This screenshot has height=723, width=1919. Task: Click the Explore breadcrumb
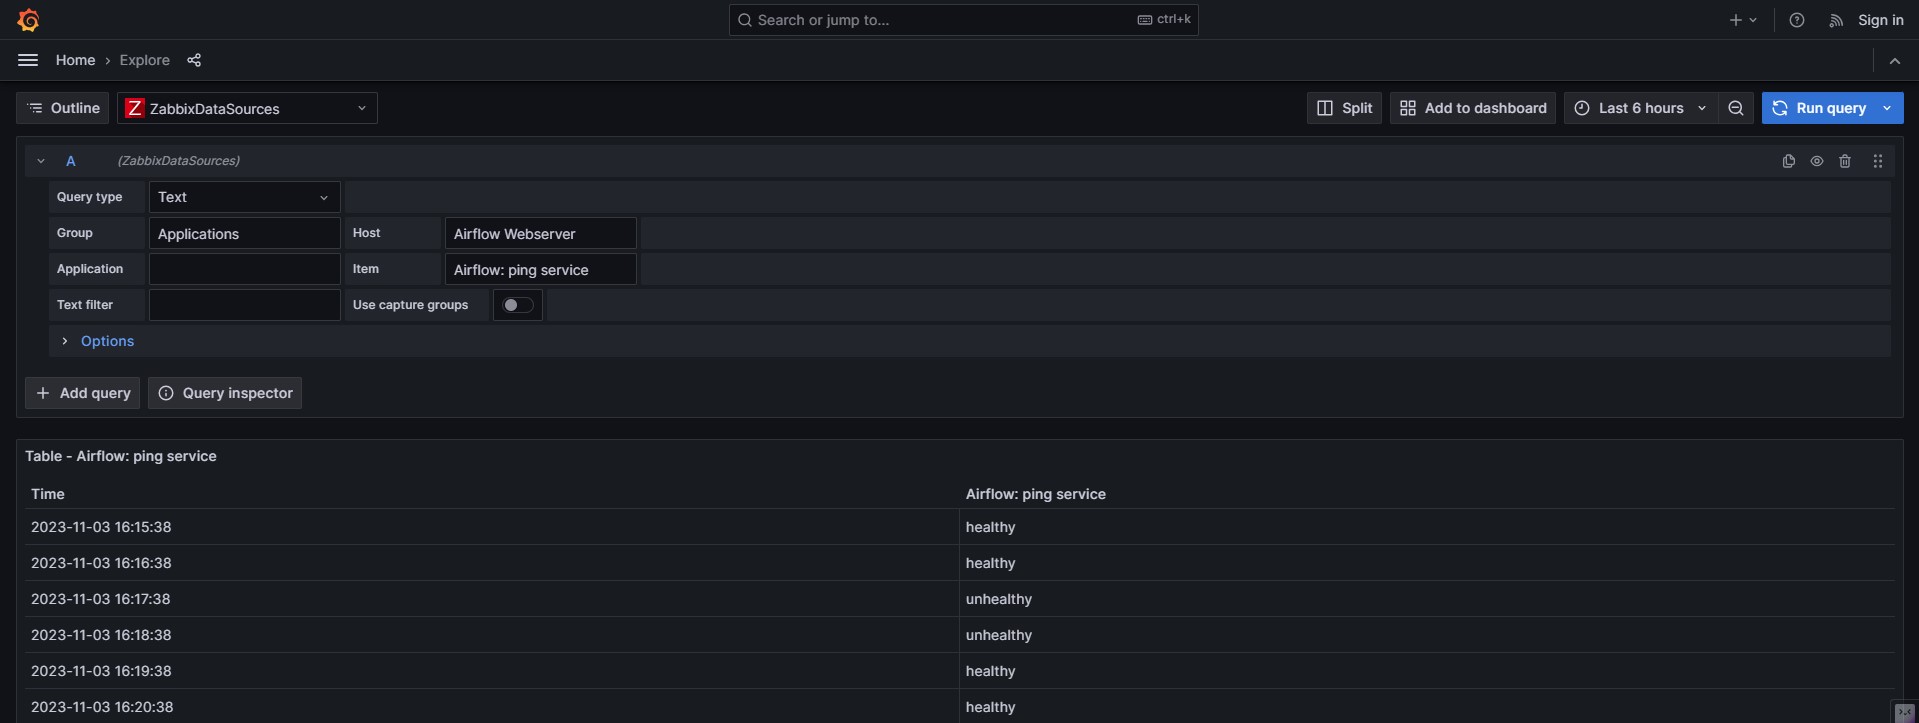click(145, 60)
